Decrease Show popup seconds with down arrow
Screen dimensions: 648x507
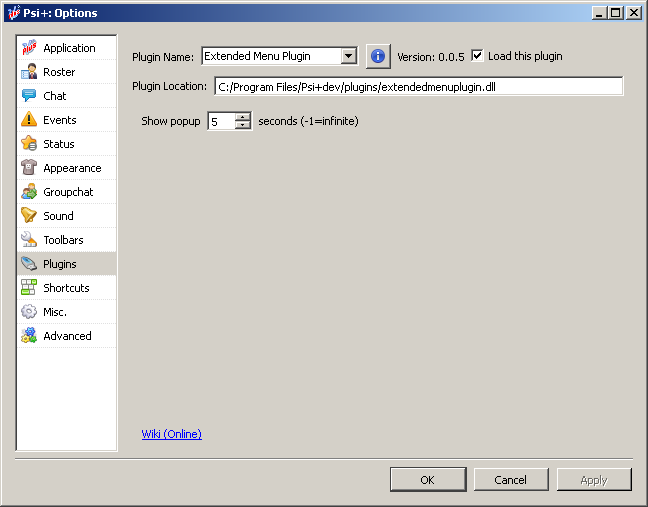tap(243, 126)
